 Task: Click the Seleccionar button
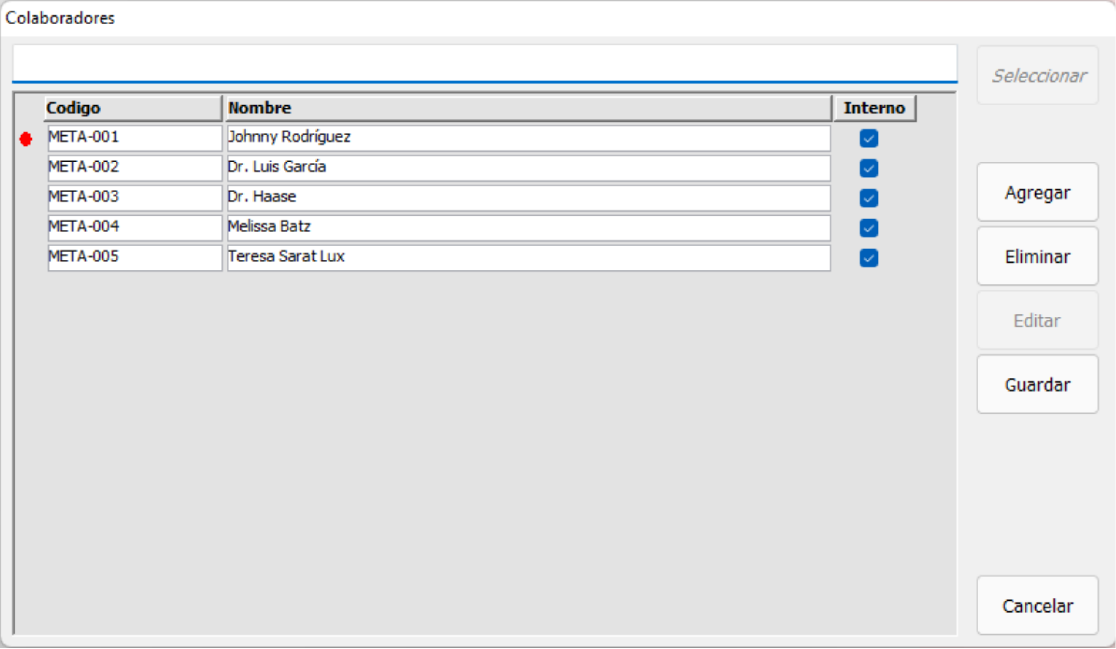(x=1038, y=76)
